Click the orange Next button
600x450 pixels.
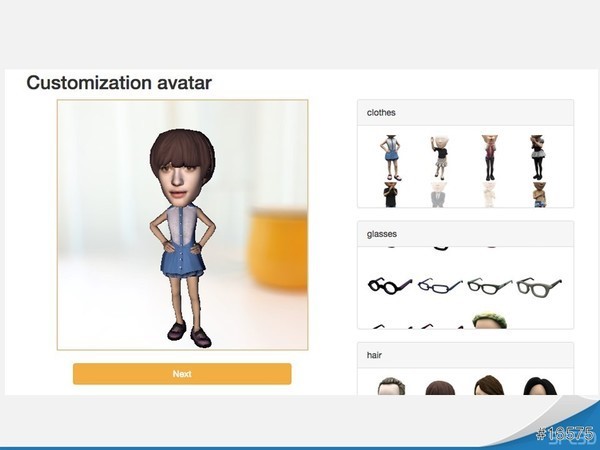click(182, 374)
